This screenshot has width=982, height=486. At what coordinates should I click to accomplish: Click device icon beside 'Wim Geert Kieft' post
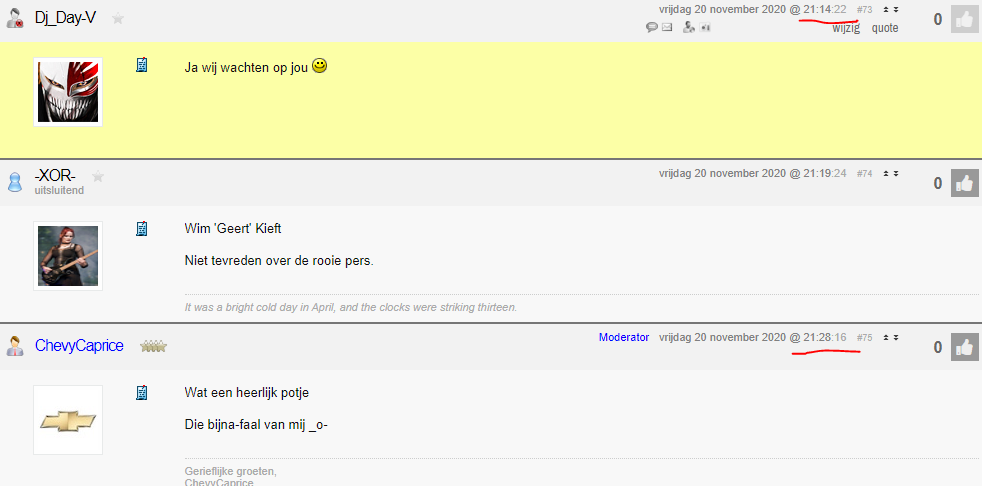(x=142, y=229)
